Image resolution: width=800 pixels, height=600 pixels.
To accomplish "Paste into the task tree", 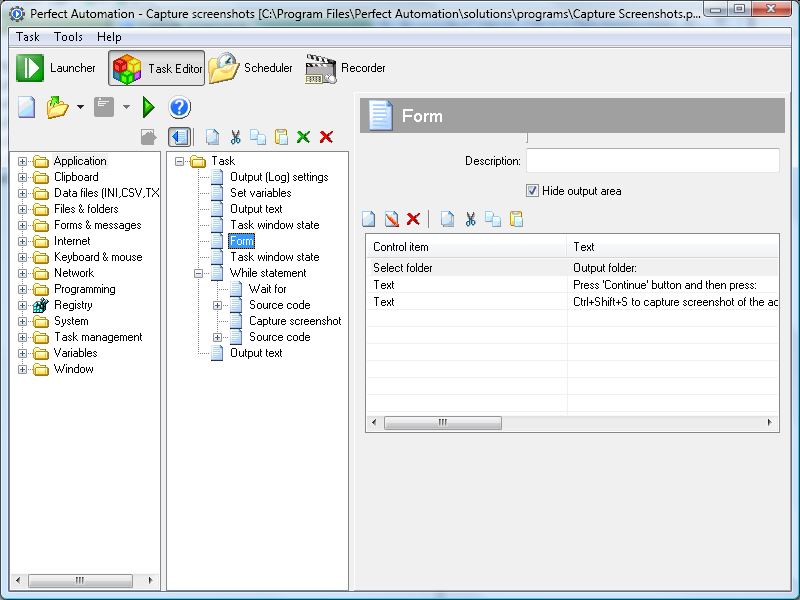I will (281, 137).
